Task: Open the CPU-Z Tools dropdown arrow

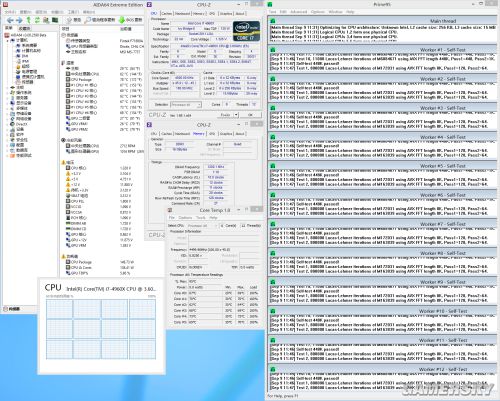Action: pyautogui.click(x=236, y=115)
